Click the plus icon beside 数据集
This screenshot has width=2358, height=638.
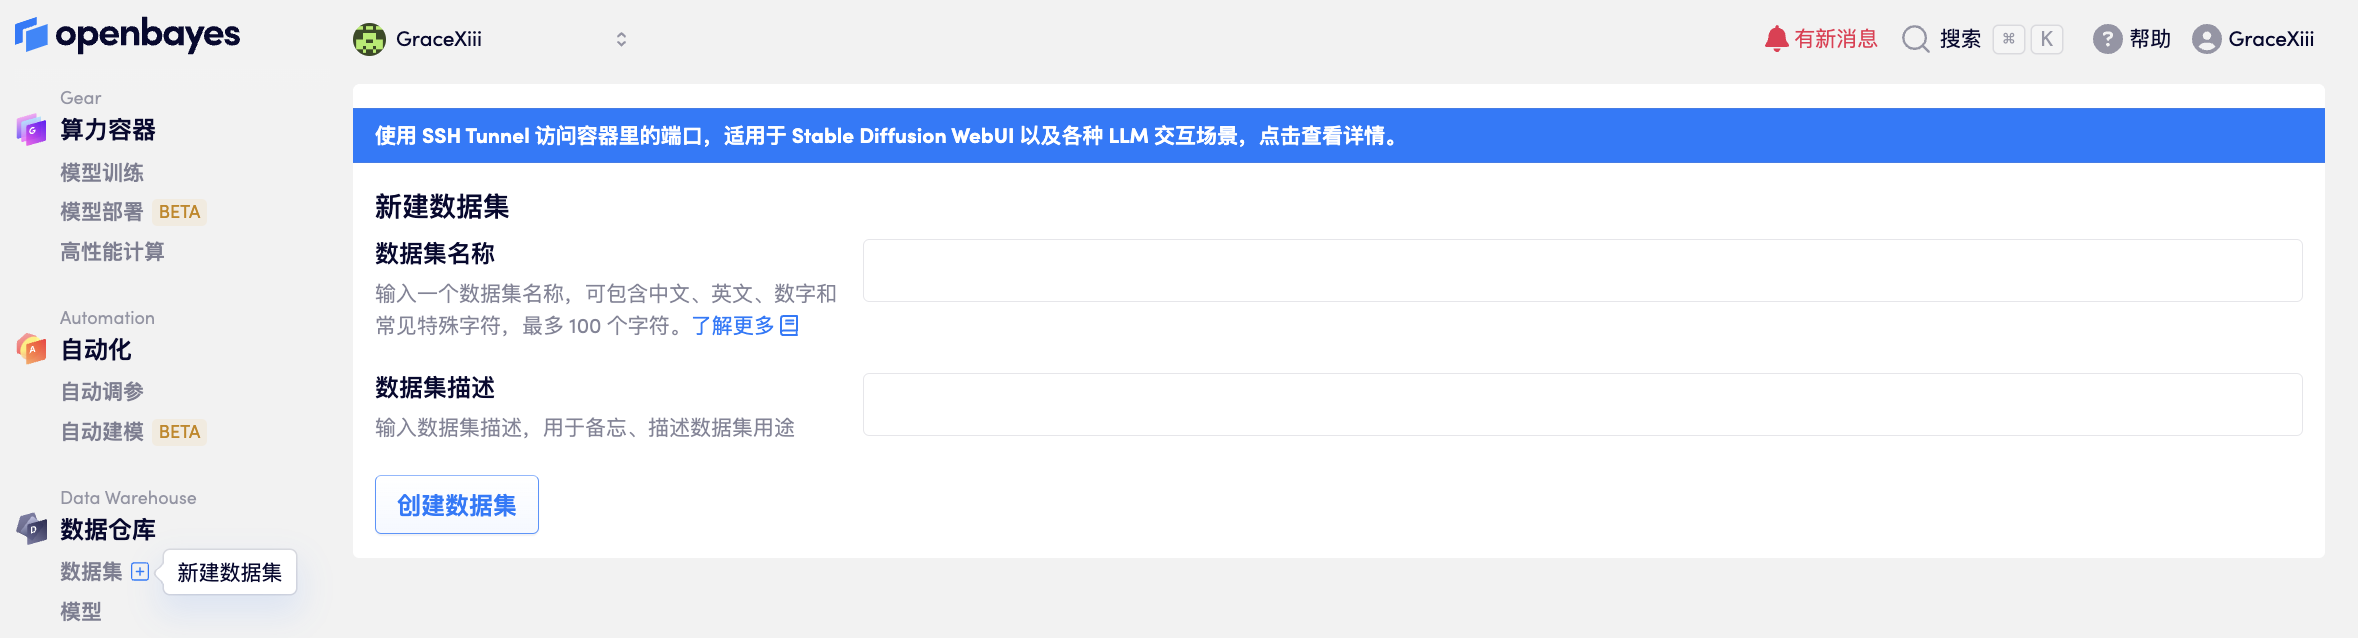(x=140, y=571)
